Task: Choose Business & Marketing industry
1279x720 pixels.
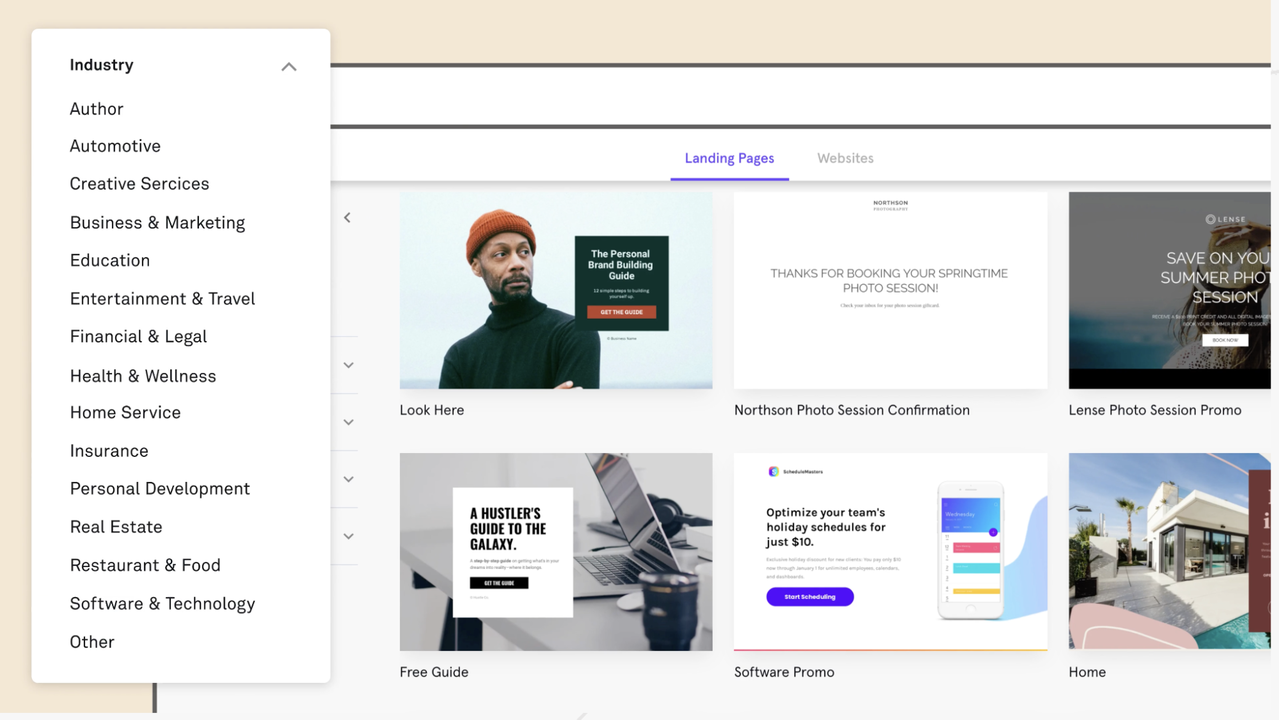Action: (x=157, y=222)
